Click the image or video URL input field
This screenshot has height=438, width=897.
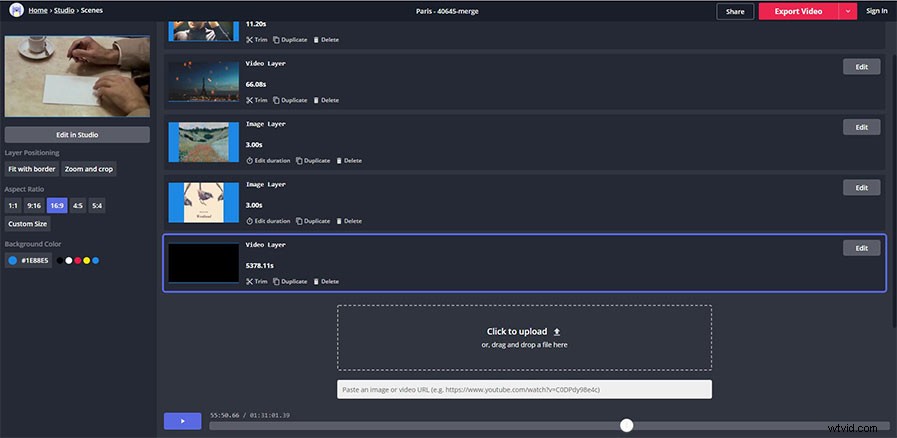point(524,389)
